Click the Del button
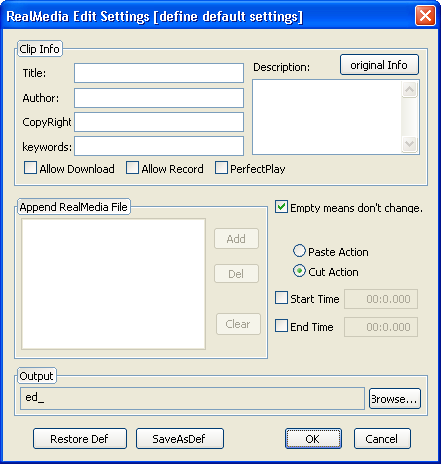441x464 pixels. point(236,274)
